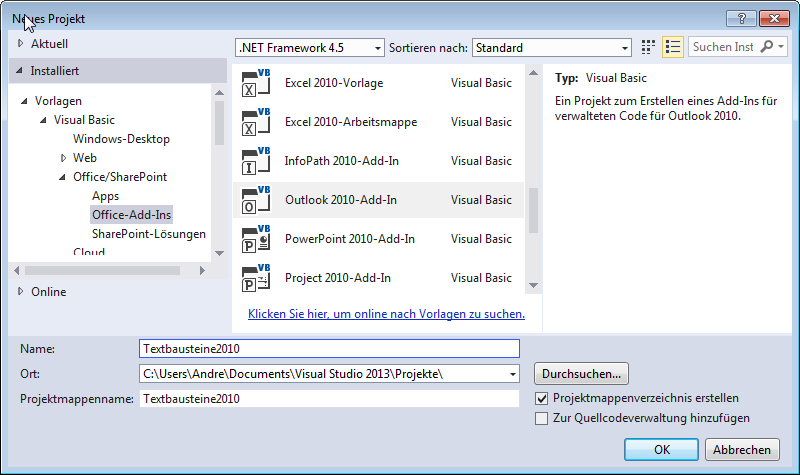Select the Apps tree item
Image resolution: width=800 pixels, height=475 pixels.
(x=106, y=196)
